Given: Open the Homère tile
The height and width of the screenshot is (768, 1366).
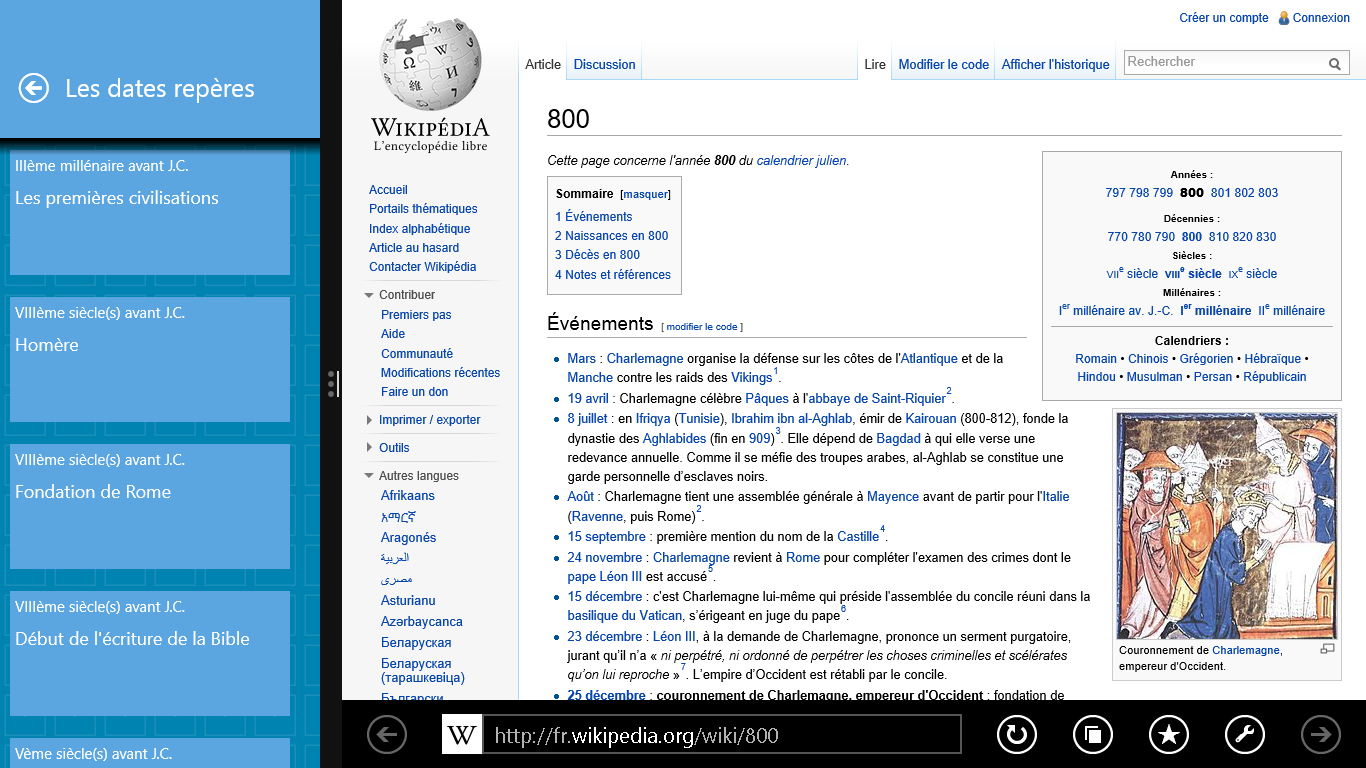Looking at the screenshot, I should pyautogui.click(x=150, y=360).
